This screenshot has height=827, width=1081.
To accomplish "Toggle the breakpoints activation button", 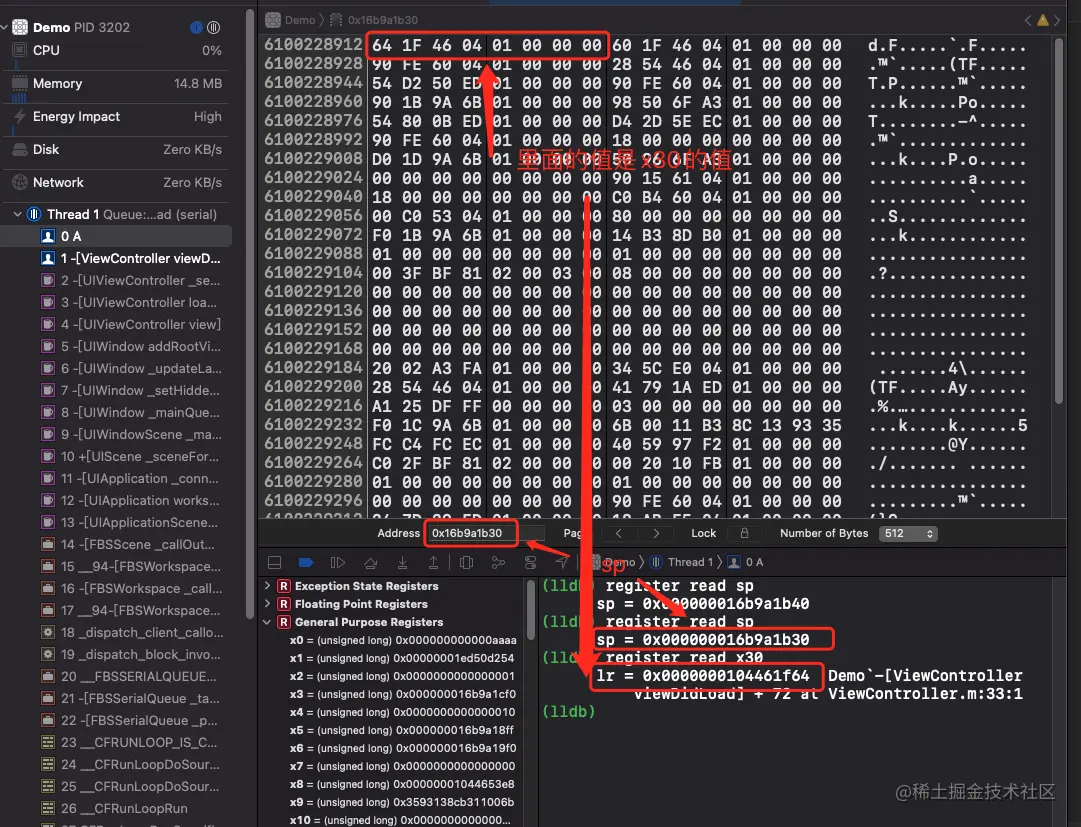I will click(306, 562).
